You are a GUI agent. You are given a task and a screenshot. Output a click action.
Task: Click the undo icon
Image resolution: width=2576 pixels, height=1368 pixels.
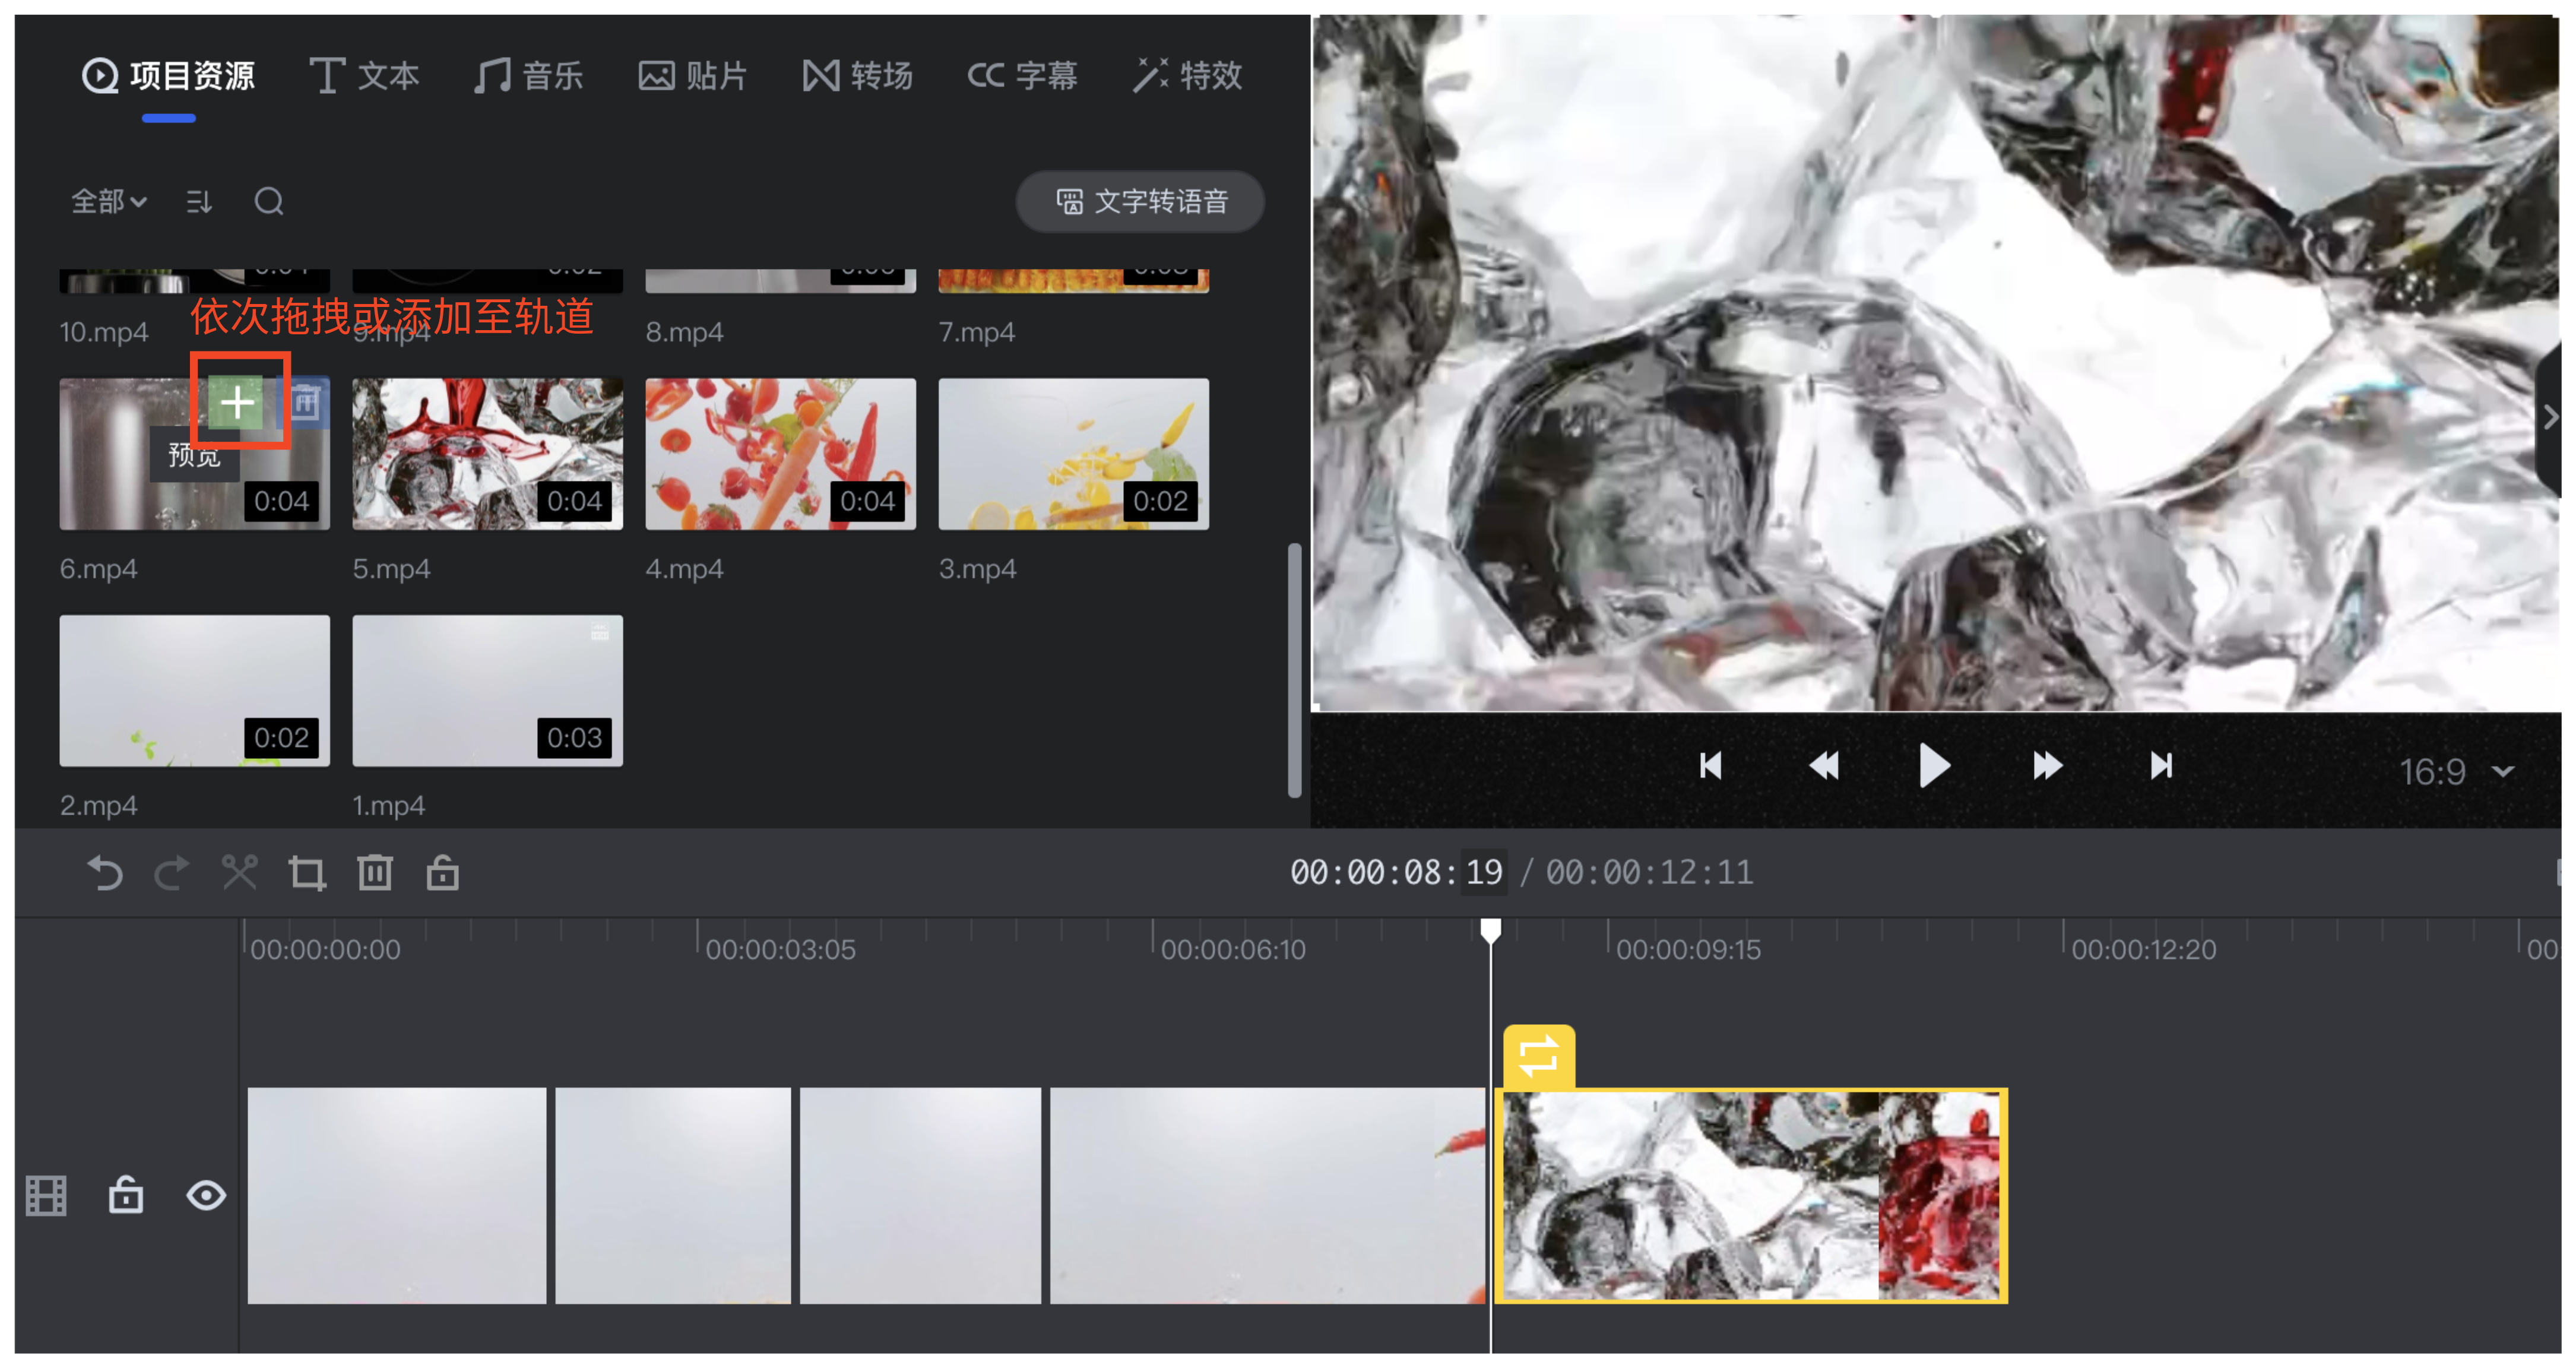point(104,873)
